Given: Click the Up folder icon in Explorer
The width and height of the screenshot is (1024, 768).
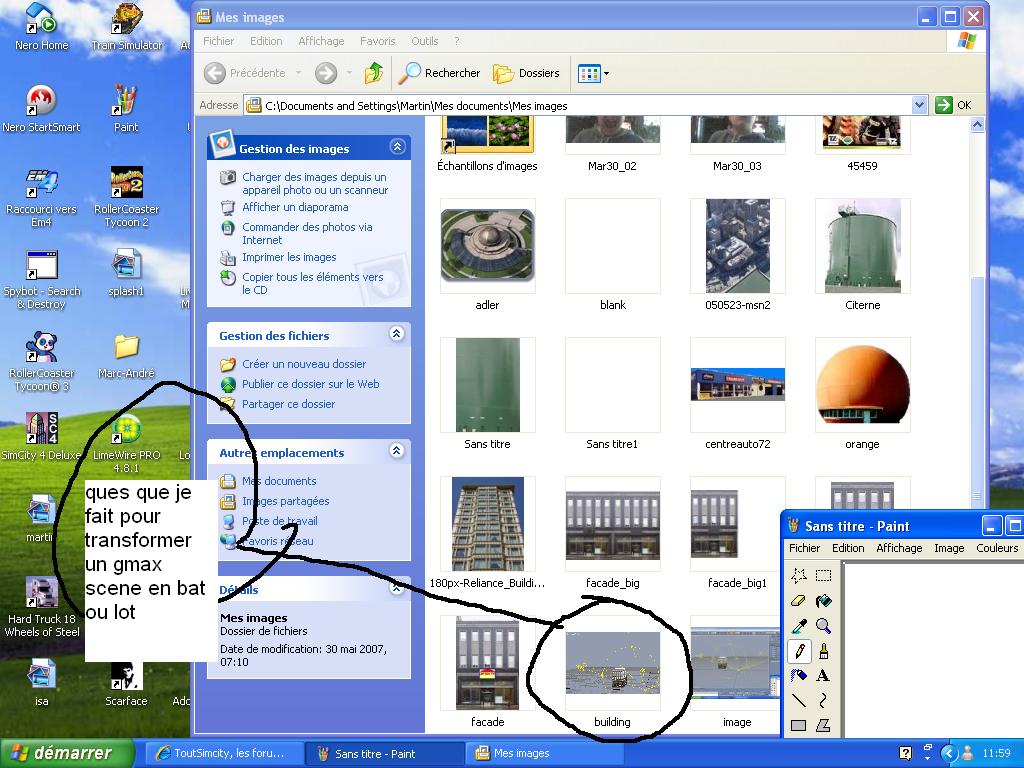Looking at the screenshot, I should pos(374,73).
